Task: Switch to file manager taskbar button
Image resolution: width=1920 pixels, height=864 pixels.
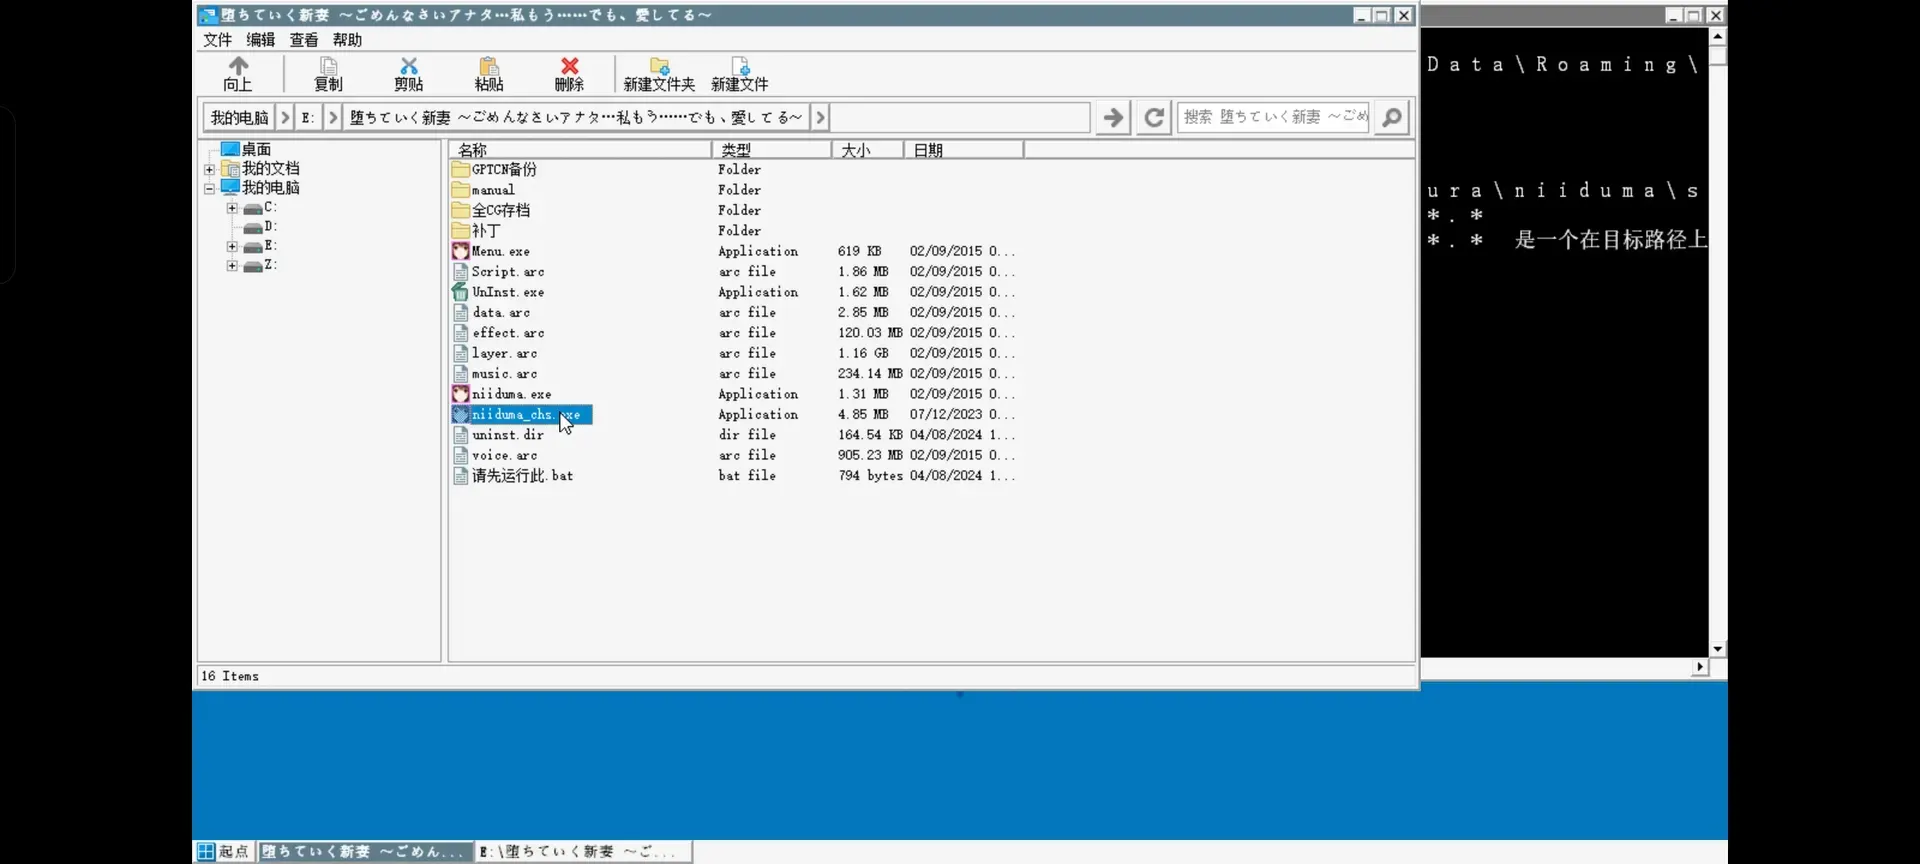Action: pyautogui.click(x=364, y=852)
